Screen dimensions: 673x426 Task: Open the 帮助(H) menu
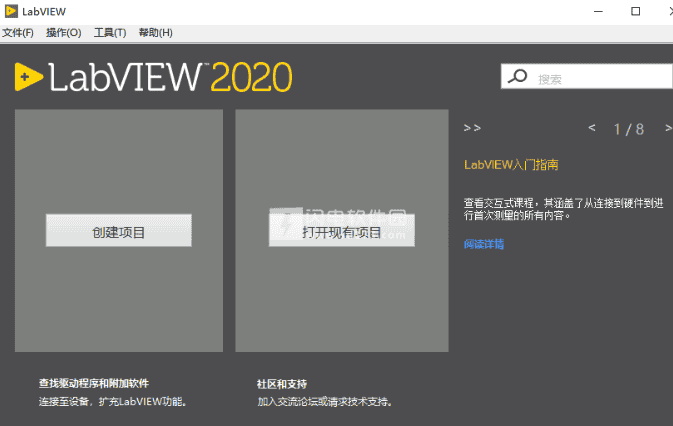[x=155, y=32]
